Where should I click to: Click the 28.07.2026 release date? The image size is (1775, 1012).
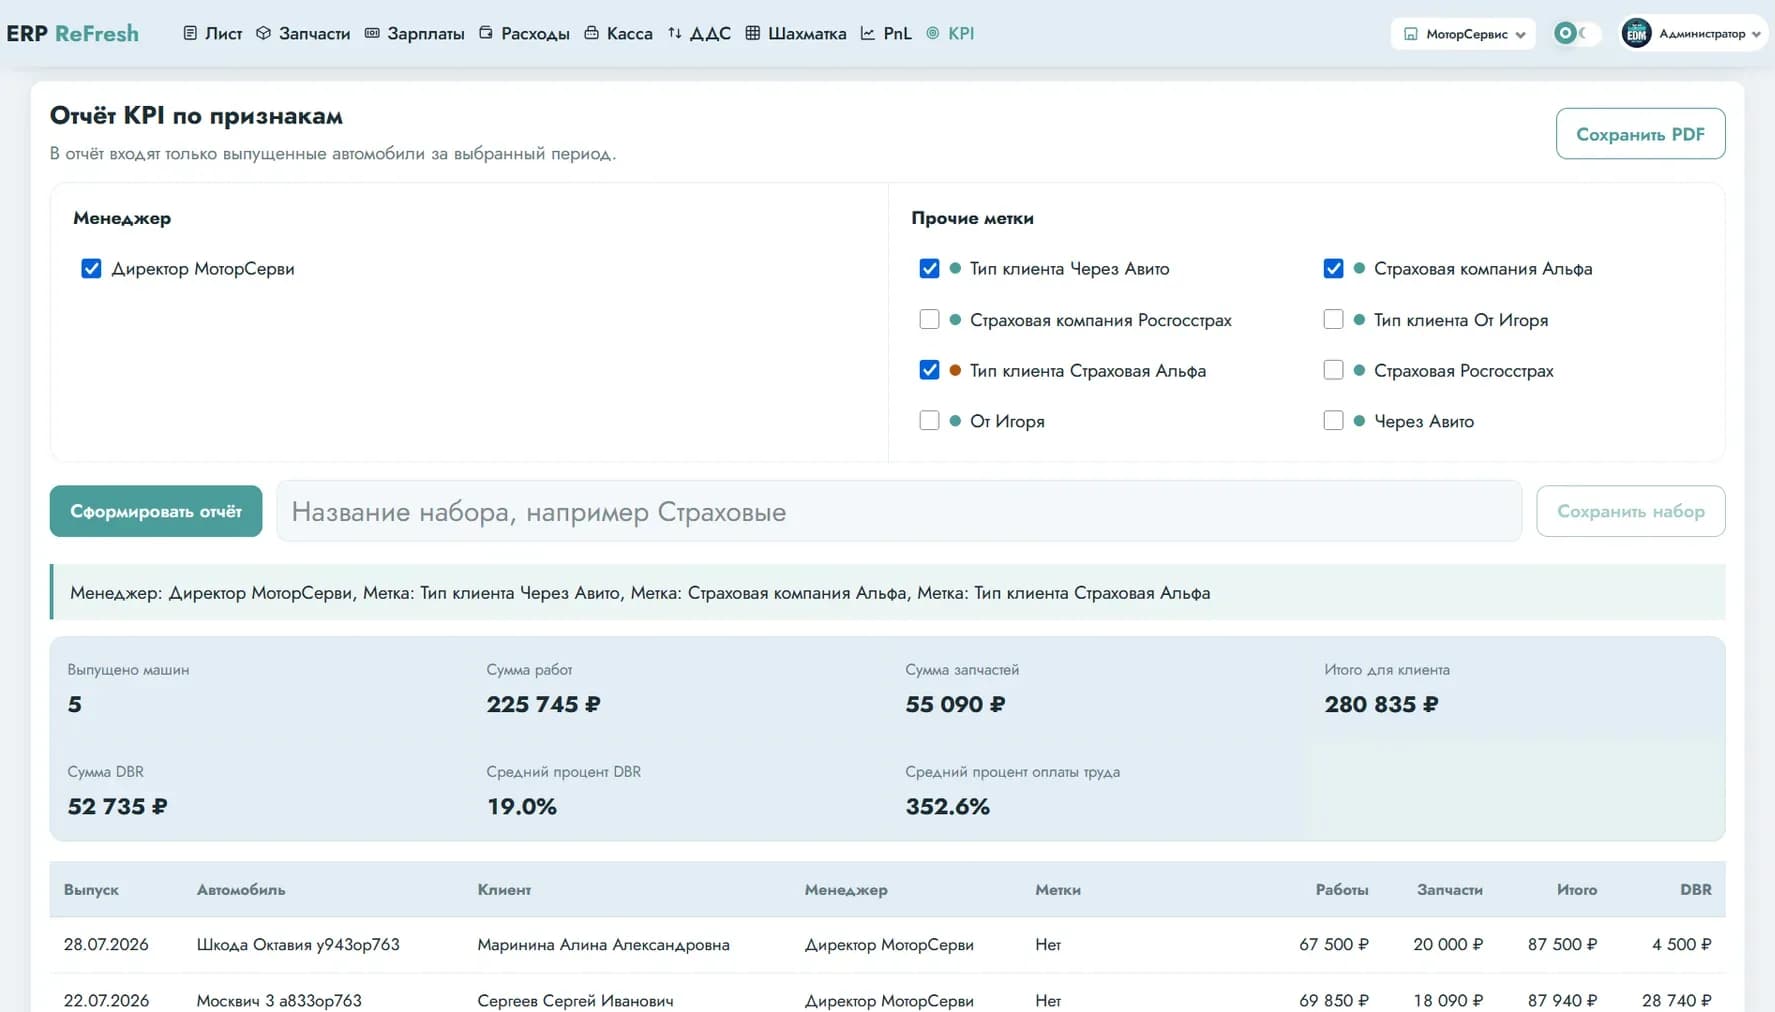point(106,944)
